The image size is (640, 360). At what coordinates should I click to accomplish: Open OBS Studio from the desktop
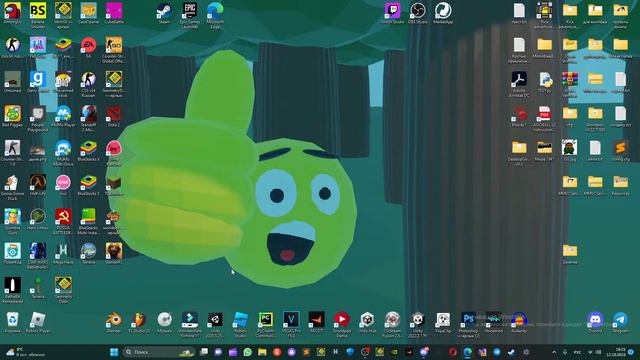click(x=418, y=13)
